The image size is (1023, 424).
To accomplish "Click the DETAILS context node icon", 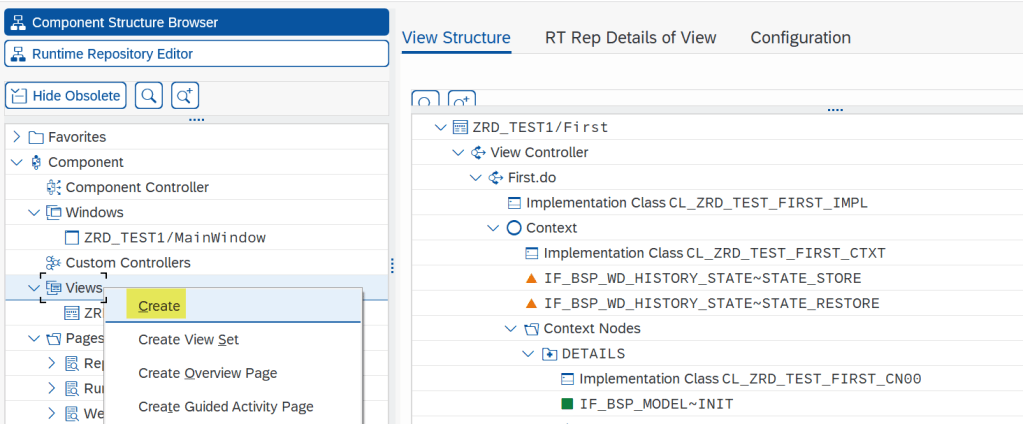I will coord(549,353).
